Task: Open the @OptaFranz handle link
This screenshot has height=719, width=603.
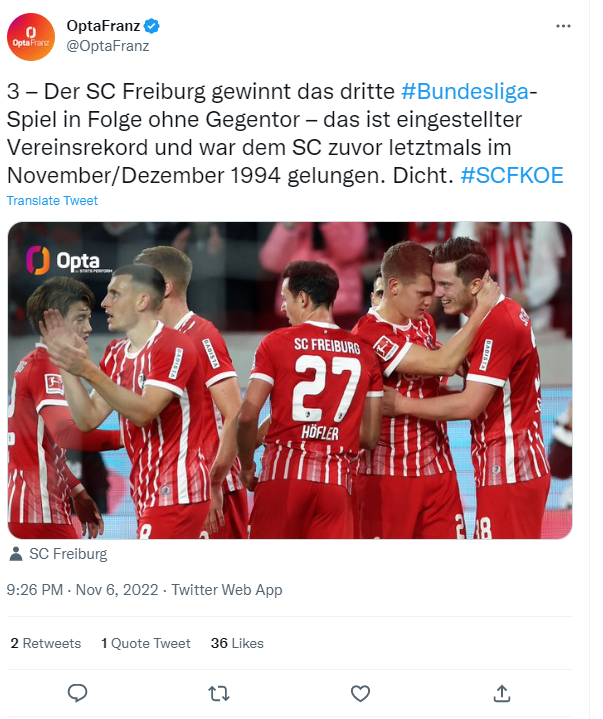Action: pyautogui.click(x=108, y=46)
